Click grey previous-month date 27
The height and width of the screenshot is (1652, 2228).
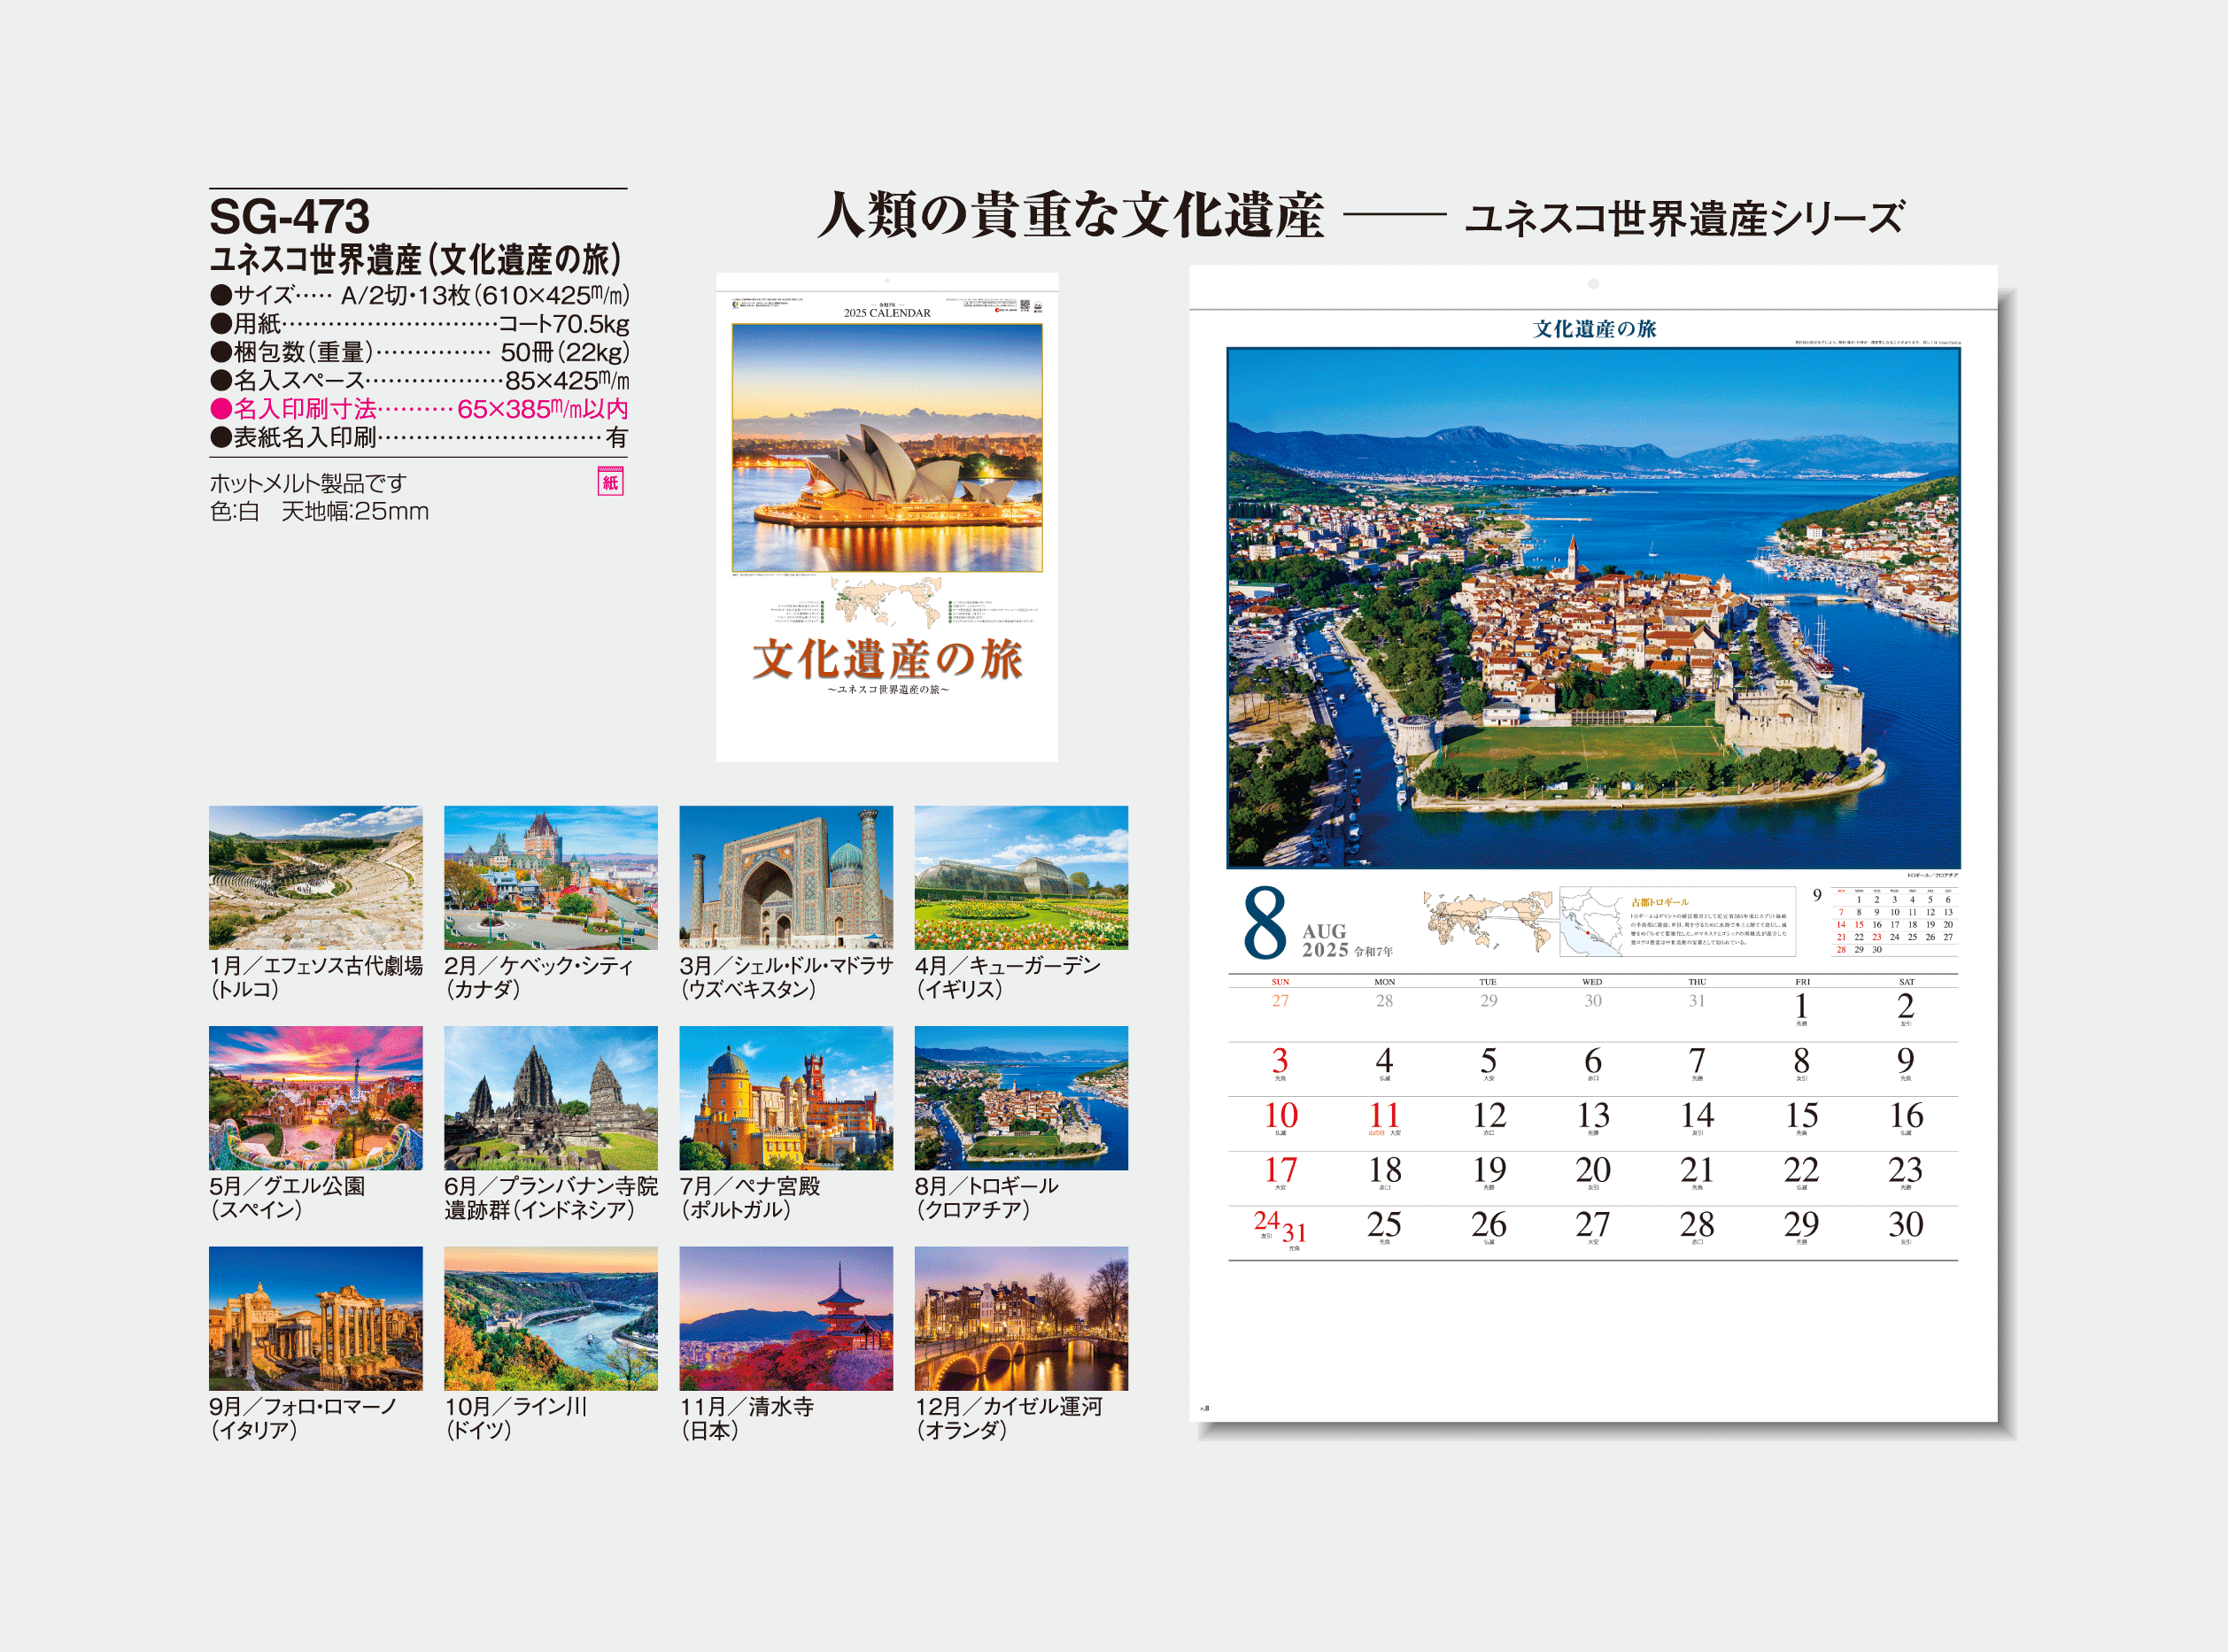(1280, 1001)
